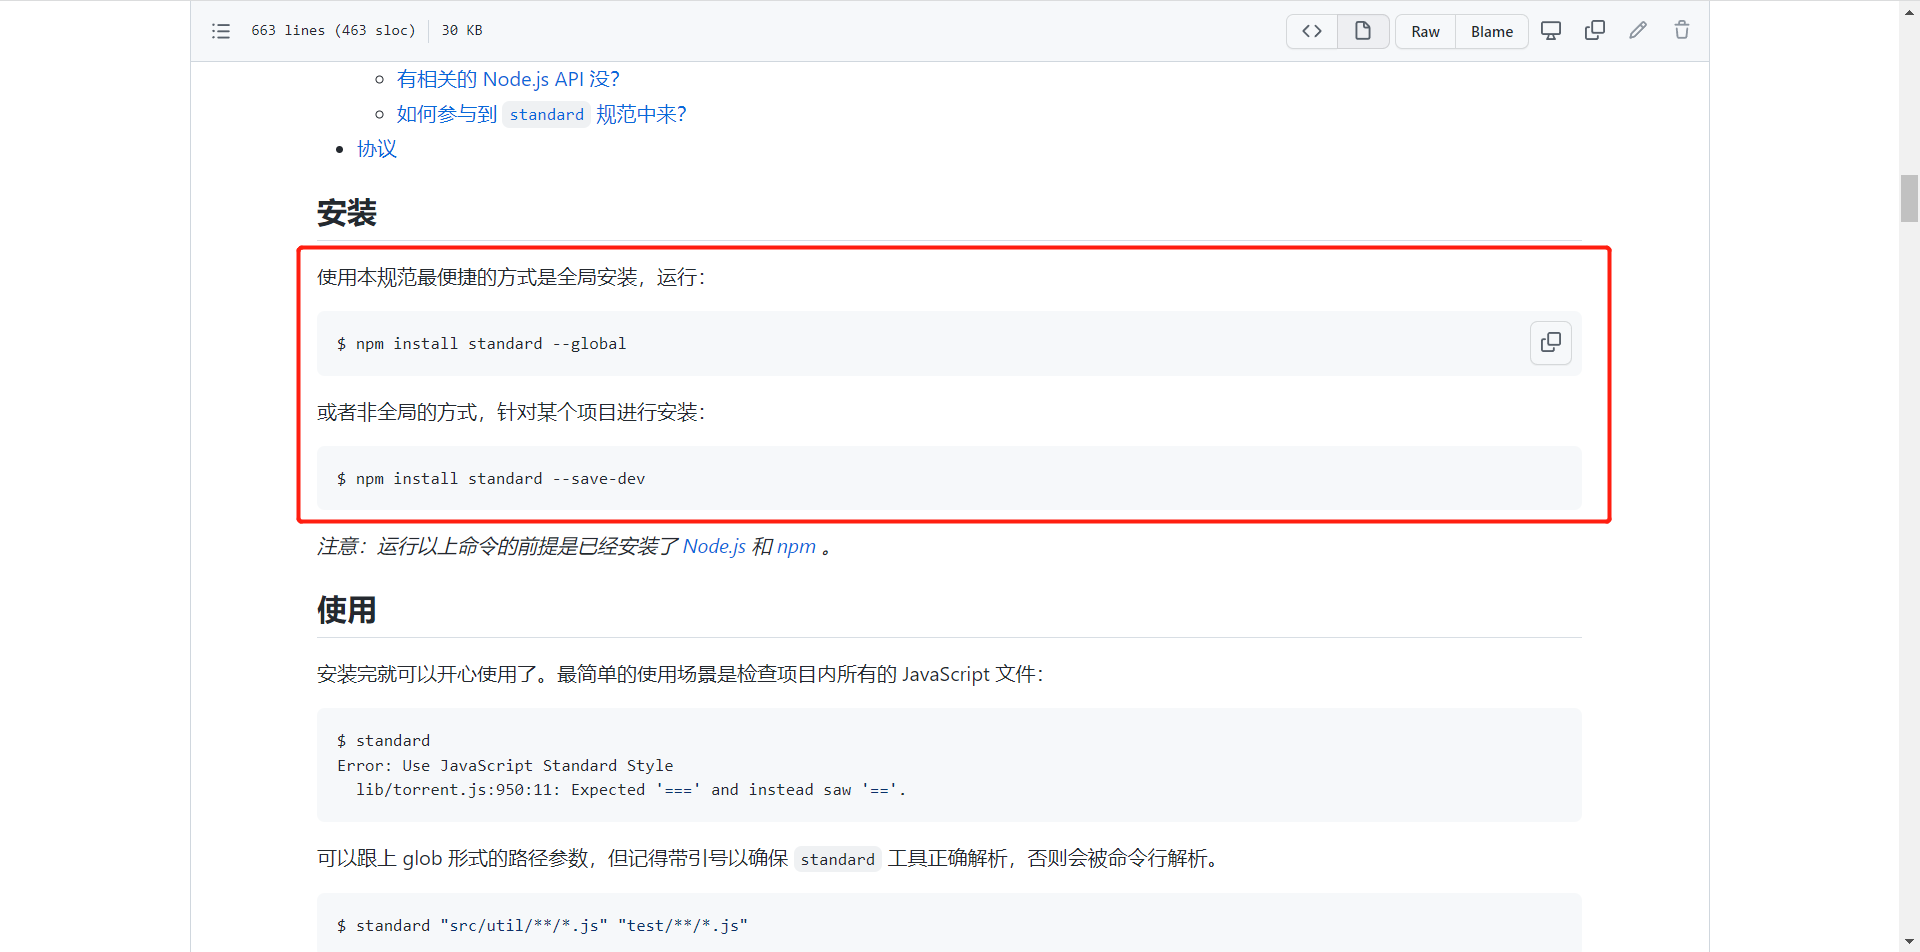This screenshot has height=952, width=1920.
Task: Click the page vertical scrollbar thumb
Action: click(1909, 198)
